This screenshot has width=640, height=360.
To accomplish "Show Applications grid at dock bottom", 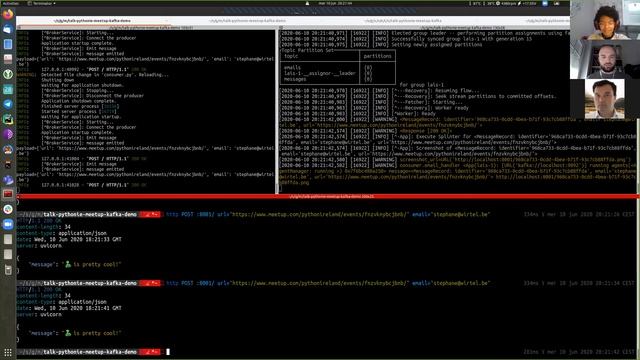I will [x=8, y=352].
